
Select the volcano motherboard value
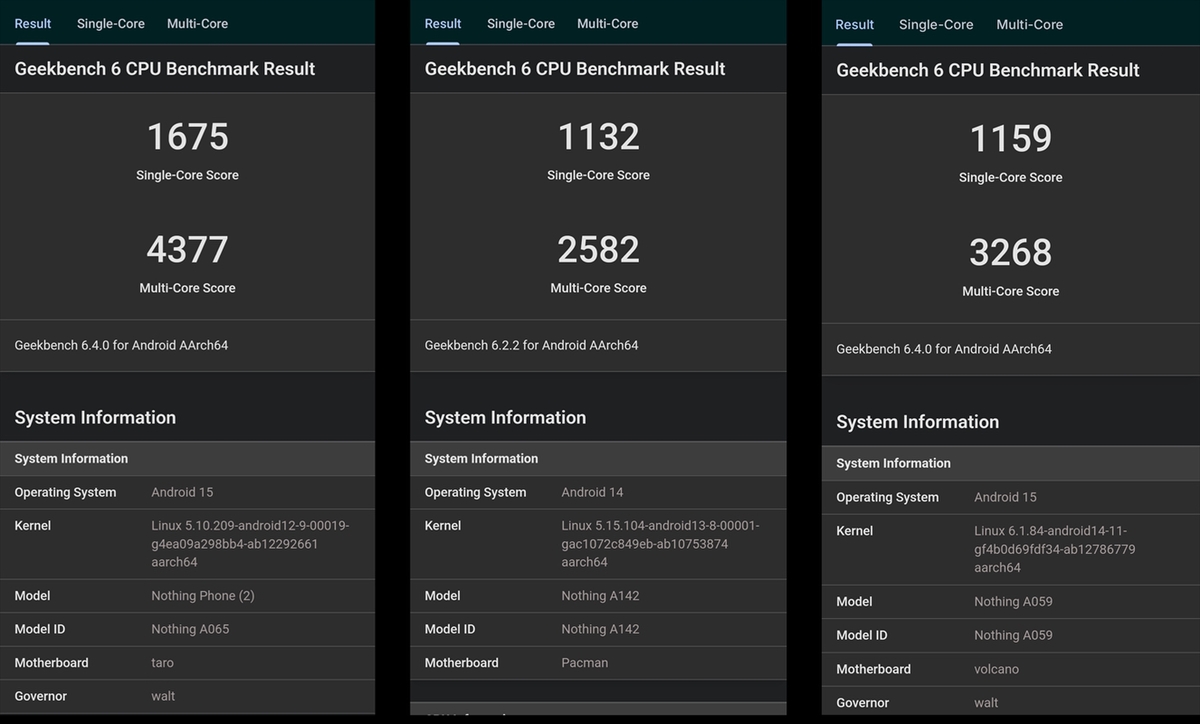click(x=997, y=669)
